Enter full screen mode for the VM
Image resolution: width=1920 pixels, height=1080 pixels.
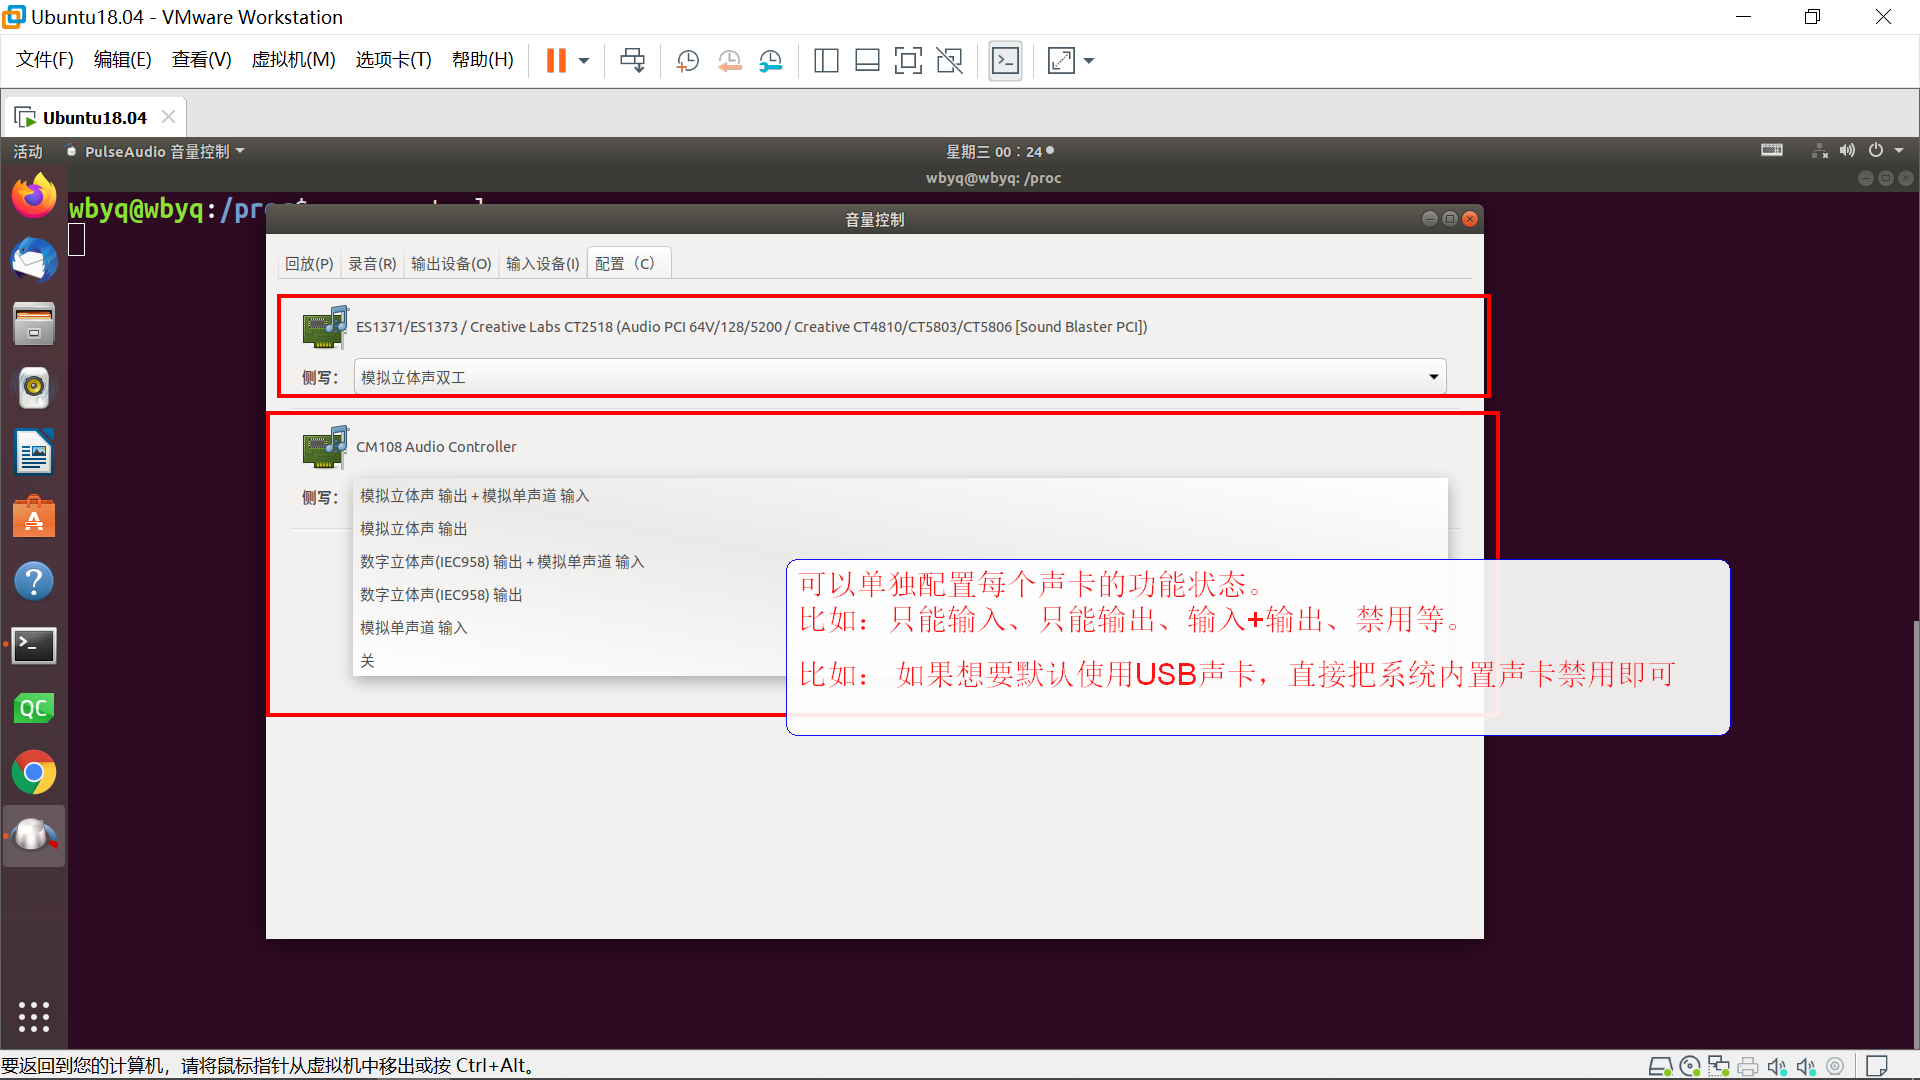point(1060,60)
